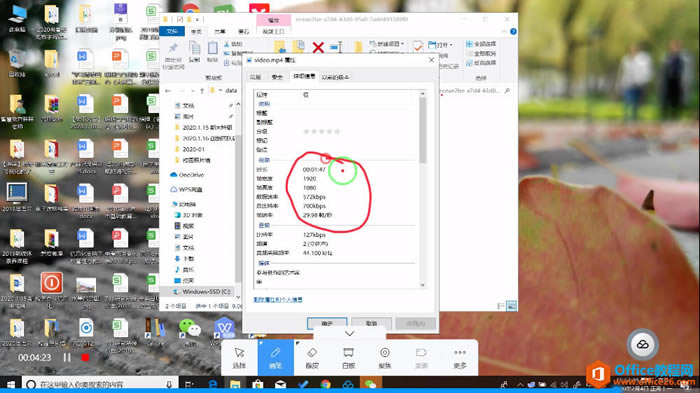Viewport: 700px width, 393px height.
Task: Click the remove properties and personal information link
Action: tap(278, 300)
